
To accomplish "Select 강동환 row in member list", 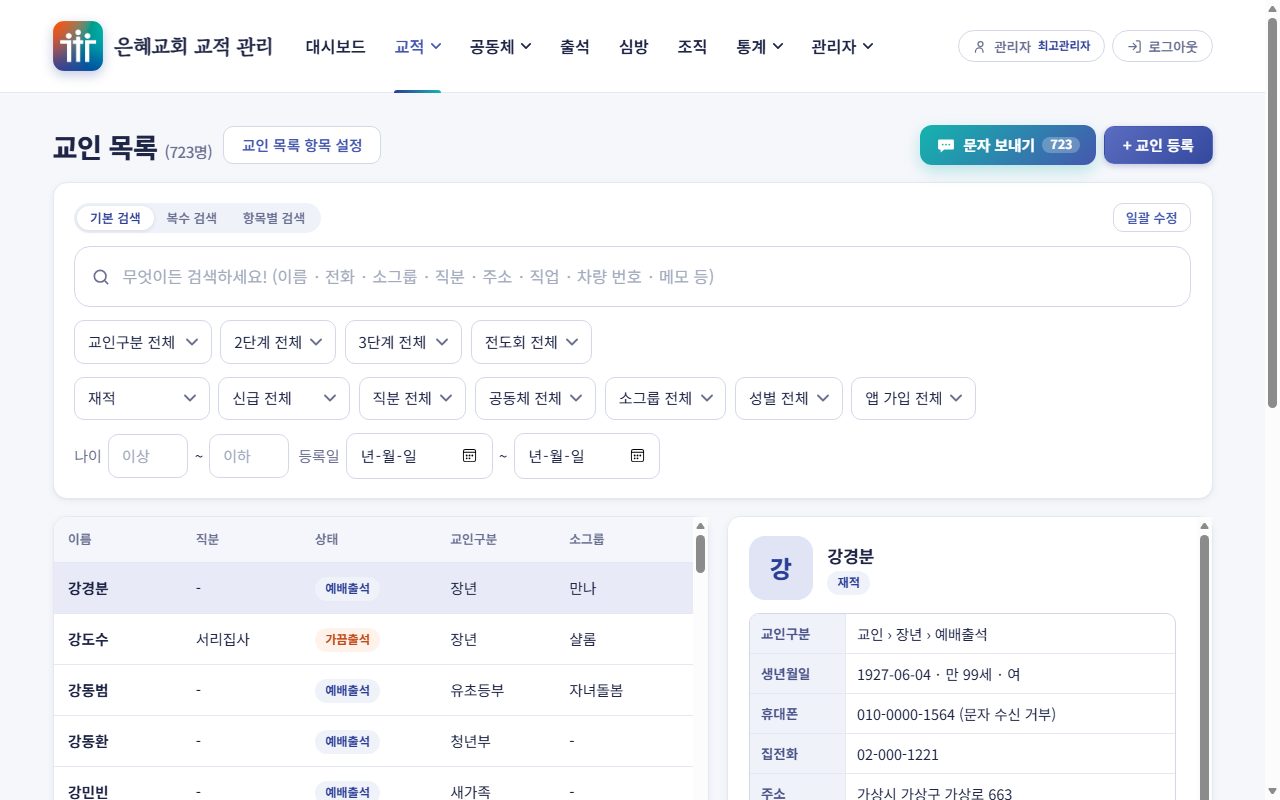I will coord(373,741).
